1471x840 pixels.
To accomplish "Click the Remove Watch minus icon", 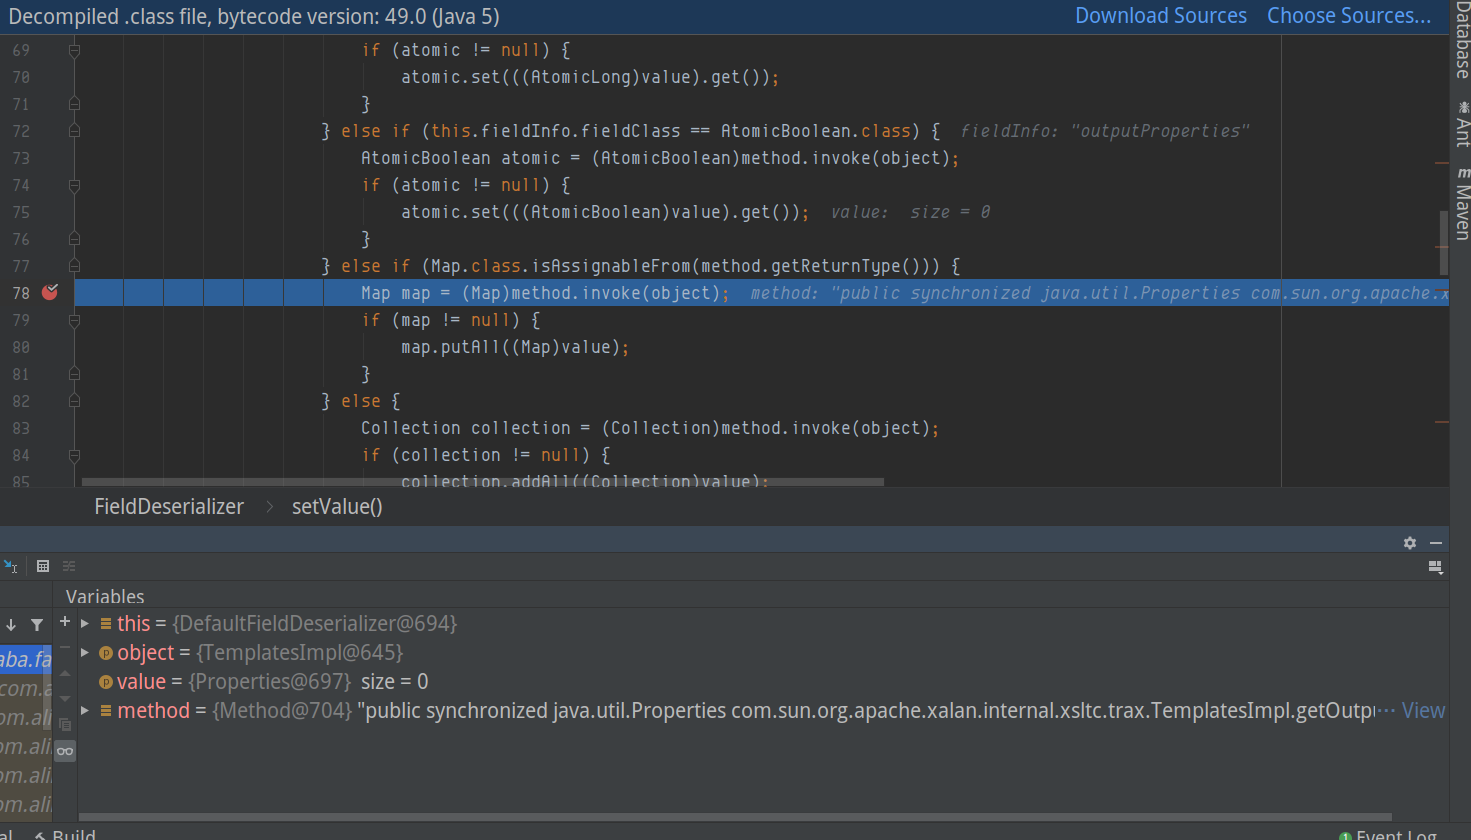I will [65, 648].
